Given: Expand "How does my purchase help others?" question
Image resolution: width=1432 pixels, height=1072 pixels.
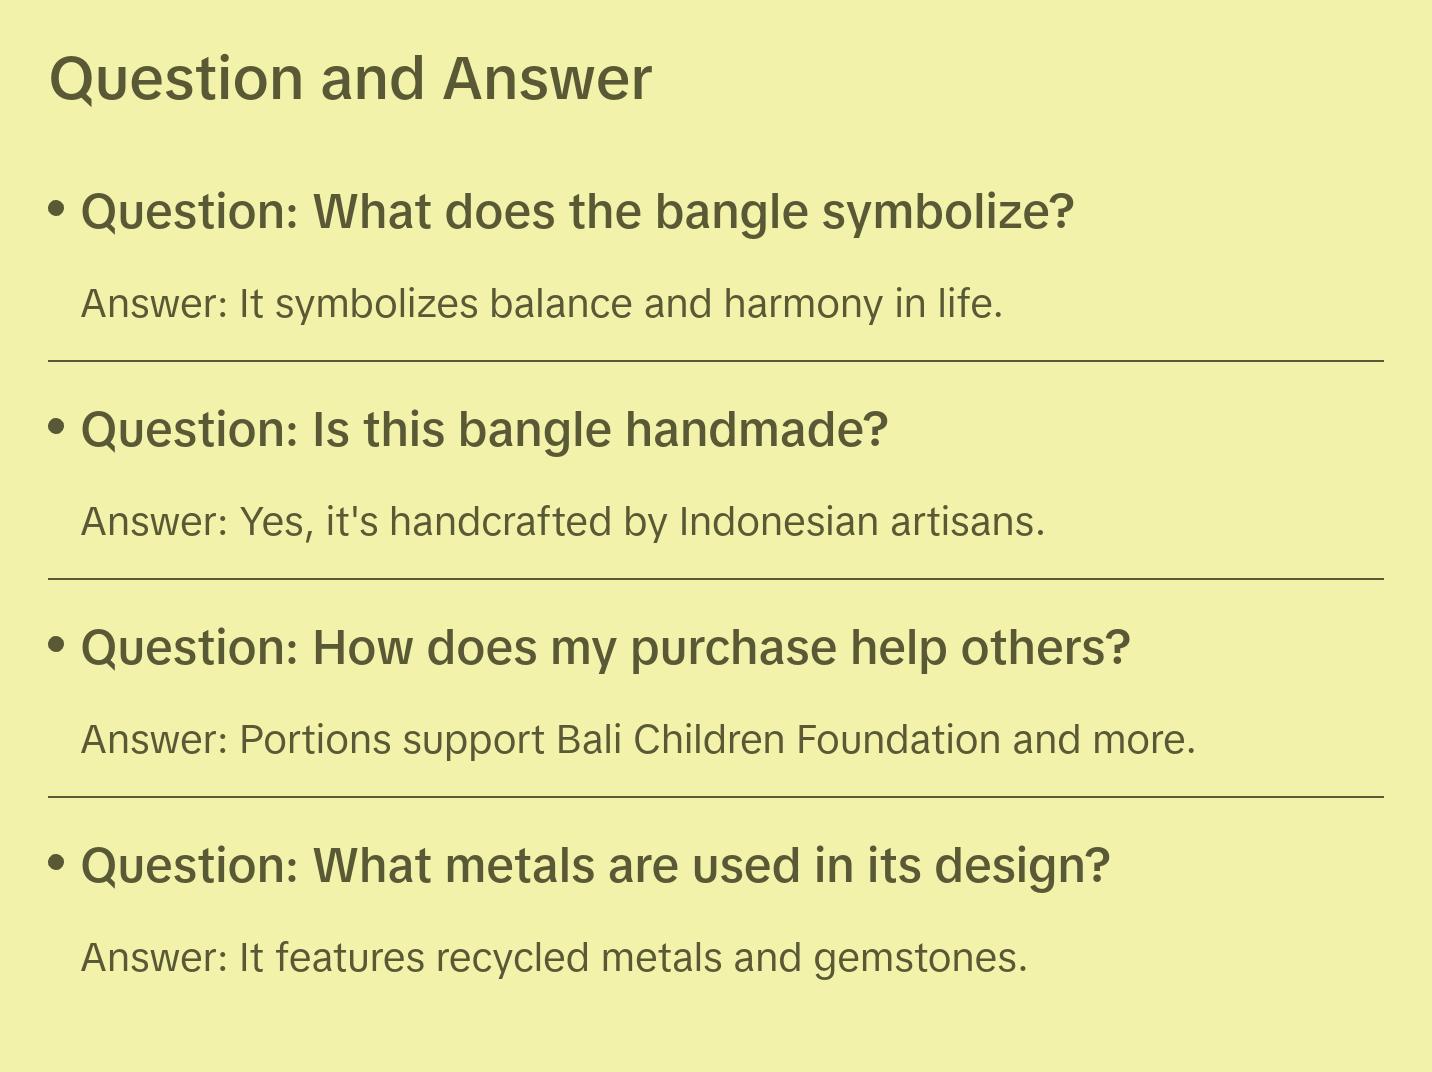Looking at the screenshot, I should (605, 648).
